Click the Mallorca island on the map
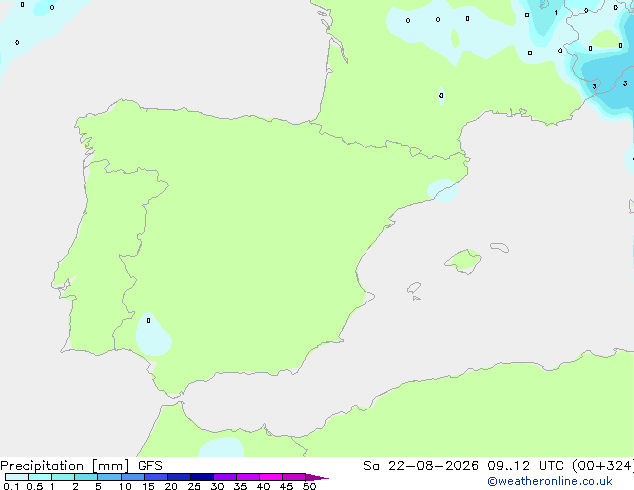The image size is (634, 490). (464, 261)
